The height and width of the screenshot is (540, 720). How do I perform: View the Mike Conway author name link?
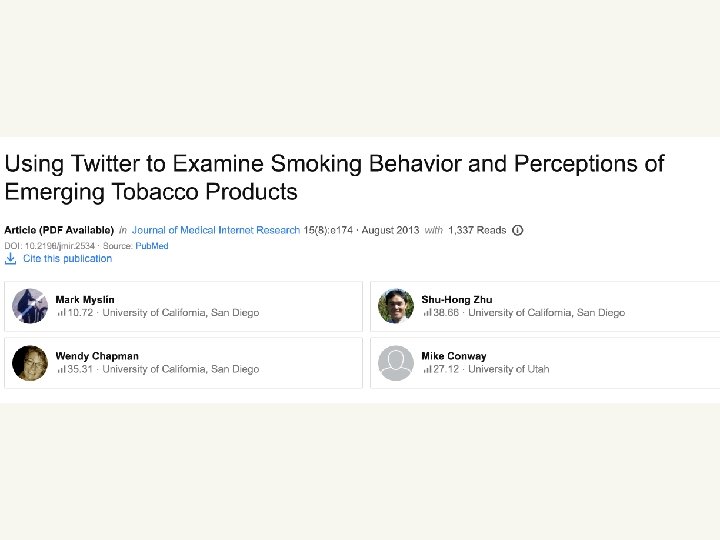454,355
